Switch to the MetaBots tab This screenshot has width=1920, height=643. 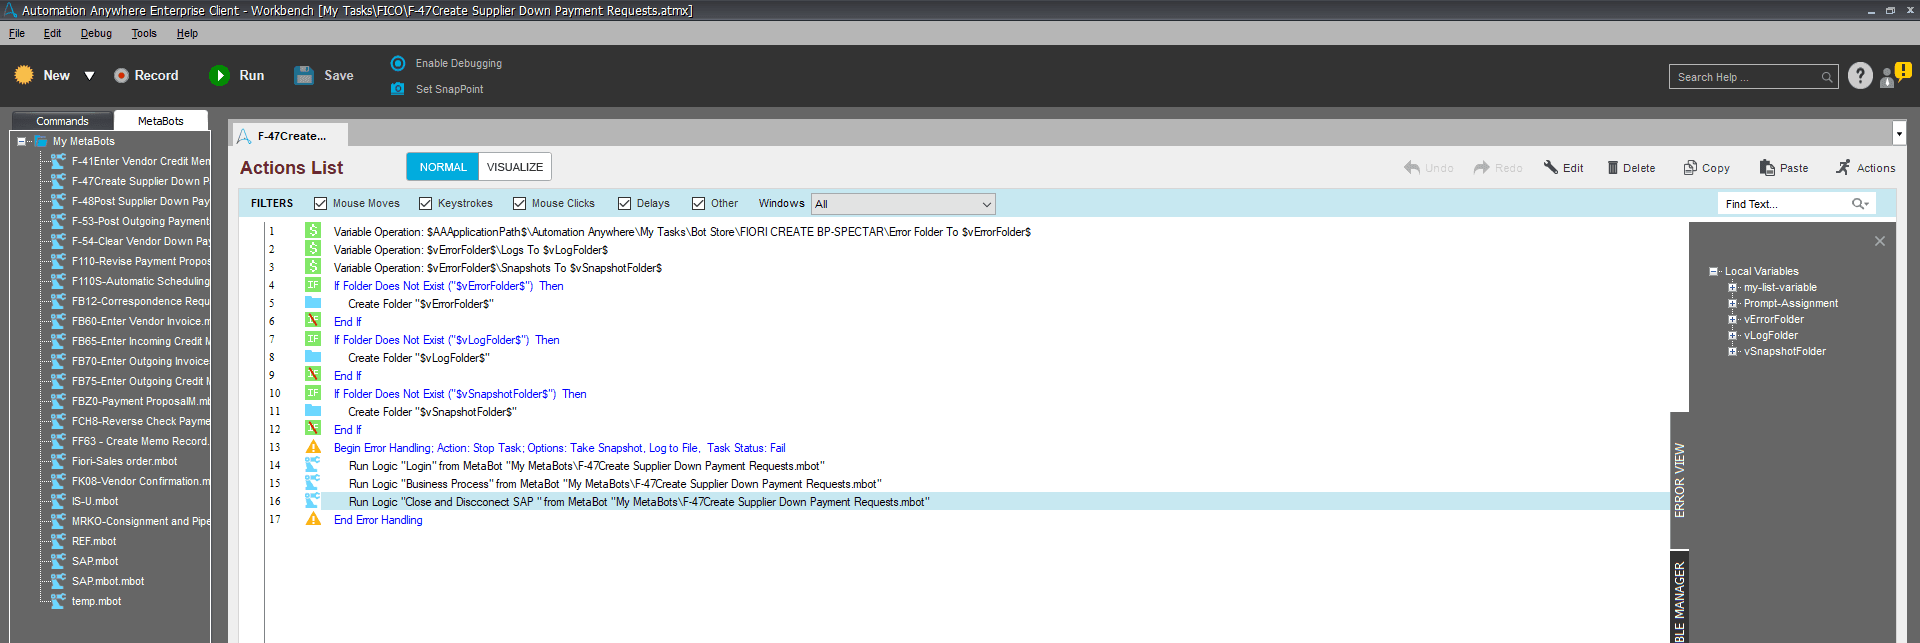(x=161, y=120)
